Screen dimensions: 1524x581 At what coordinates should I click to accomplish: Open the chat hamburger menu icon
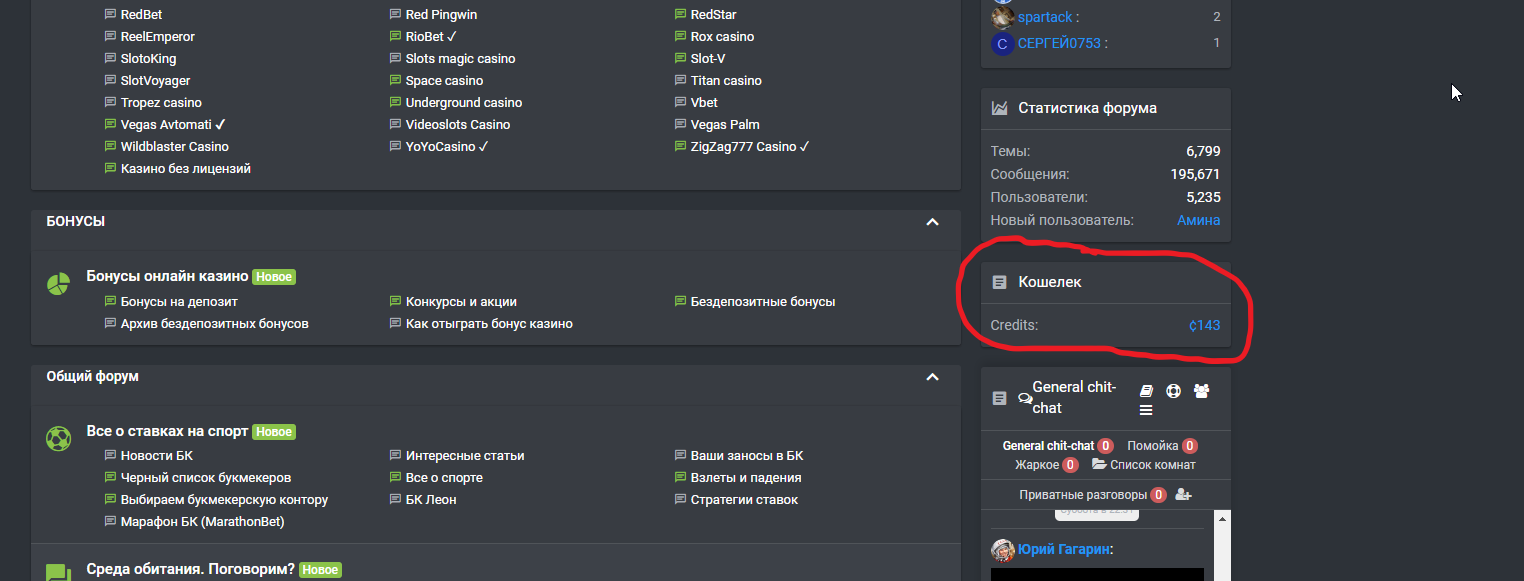pos(1147,410)
